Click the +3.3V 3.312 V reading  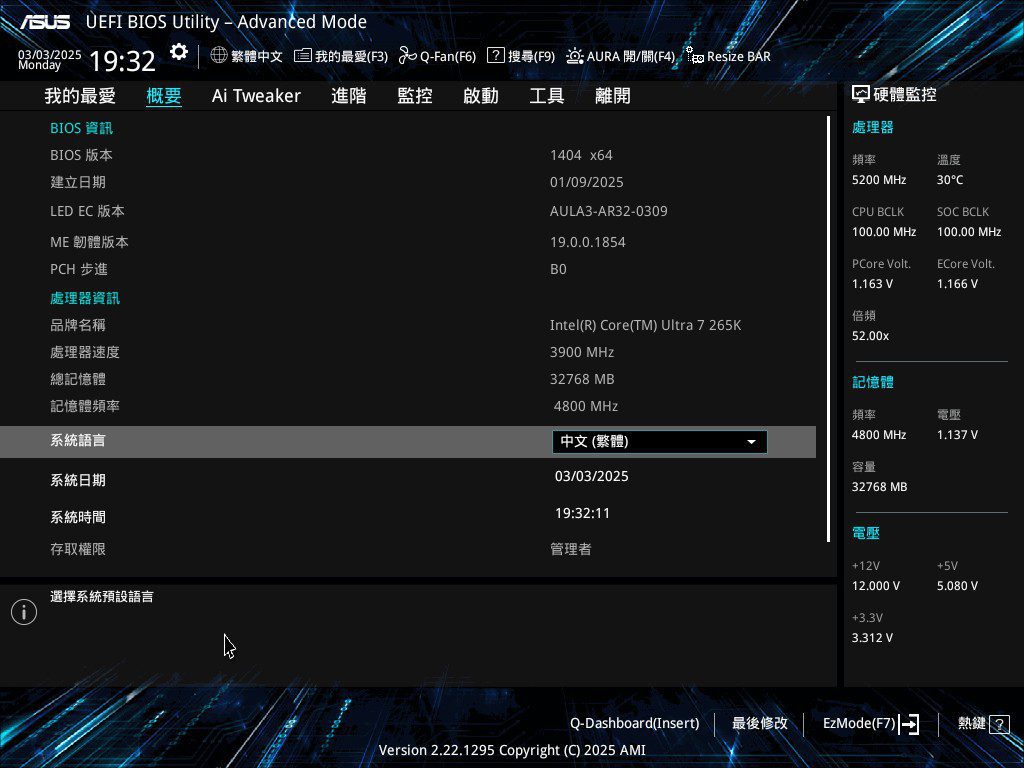point(872,637)
